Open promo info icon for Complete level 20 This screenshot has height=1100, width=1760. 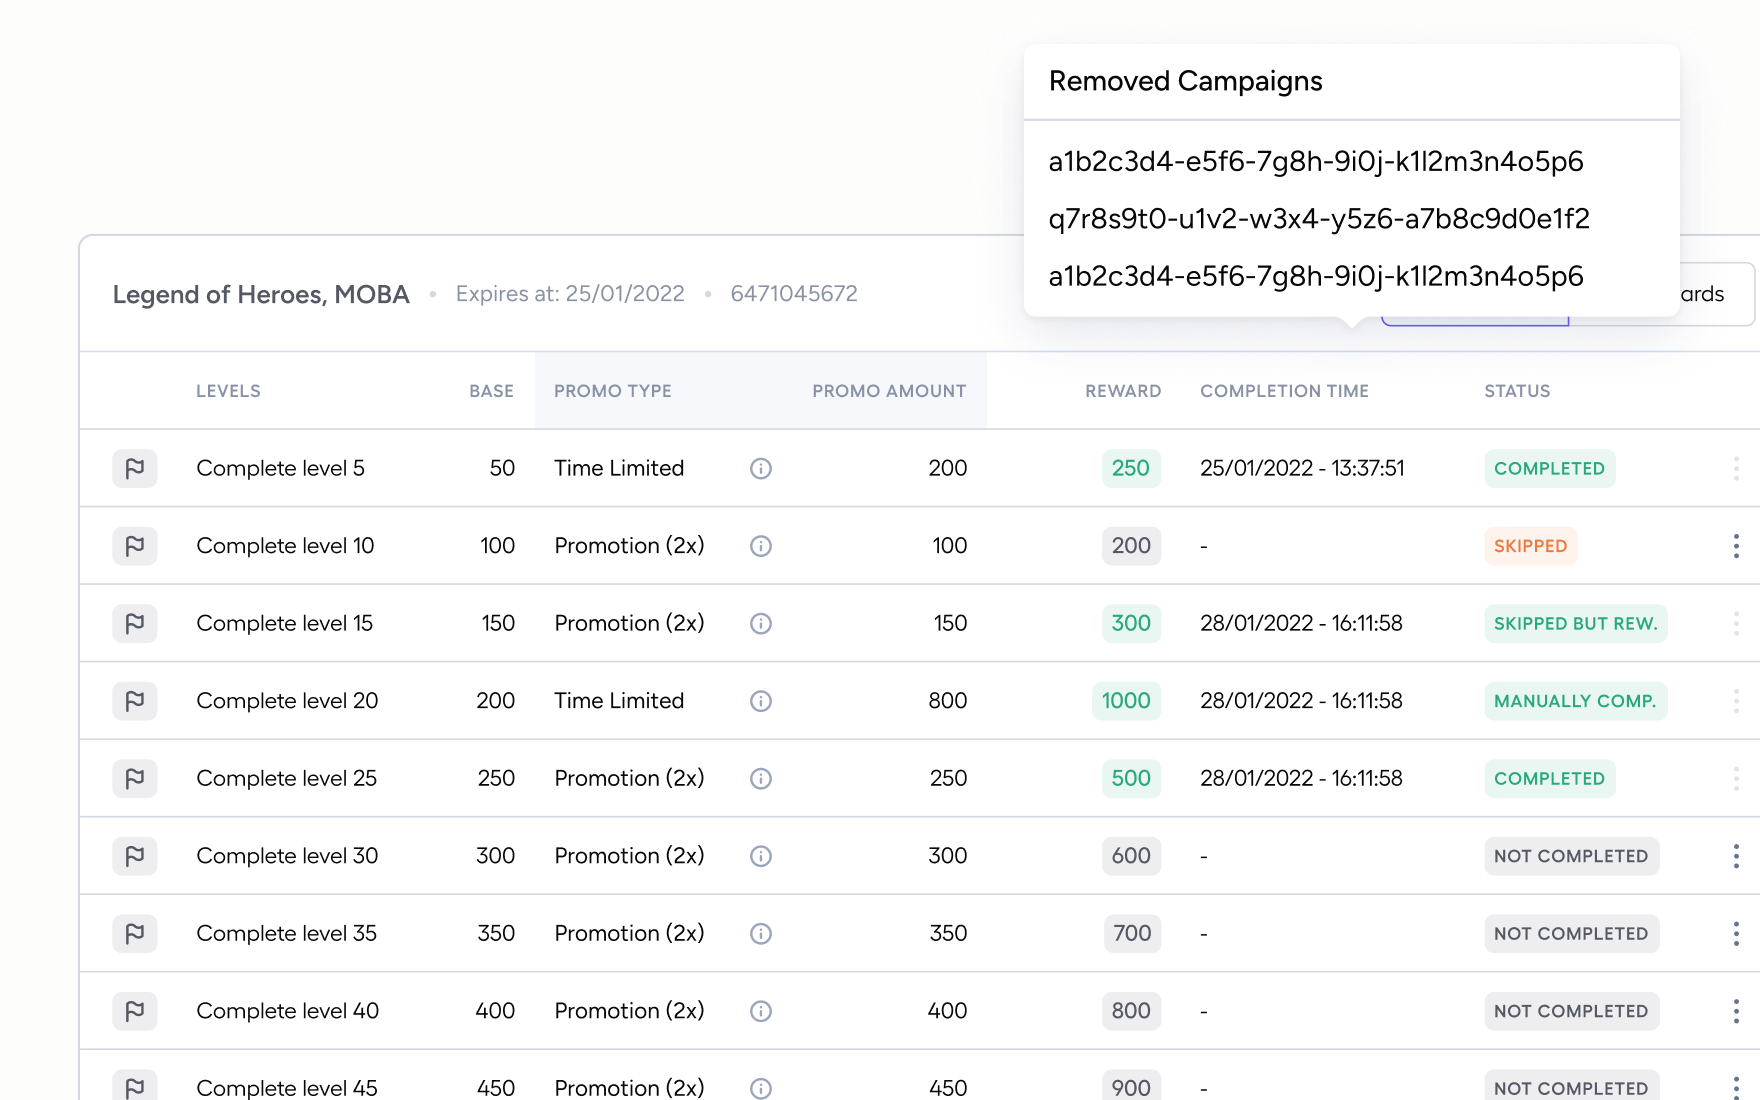pos(761,701)
